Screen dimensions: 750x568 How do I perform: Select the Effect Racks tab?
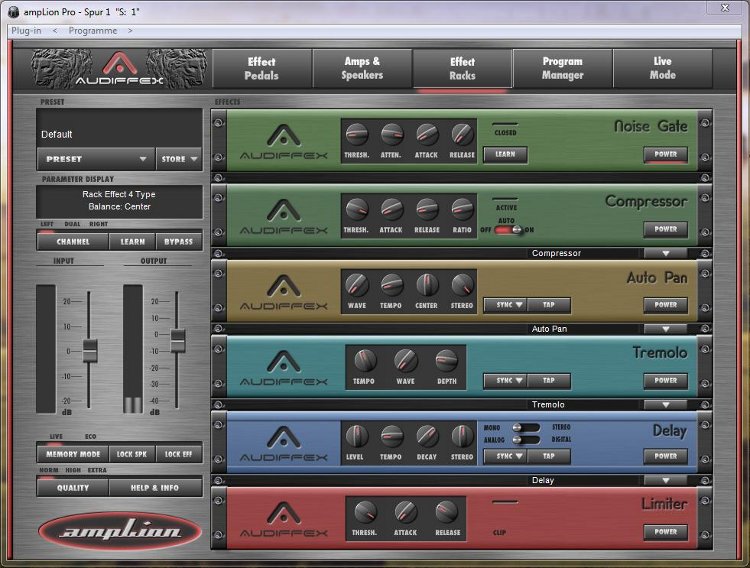pos(463,68)
